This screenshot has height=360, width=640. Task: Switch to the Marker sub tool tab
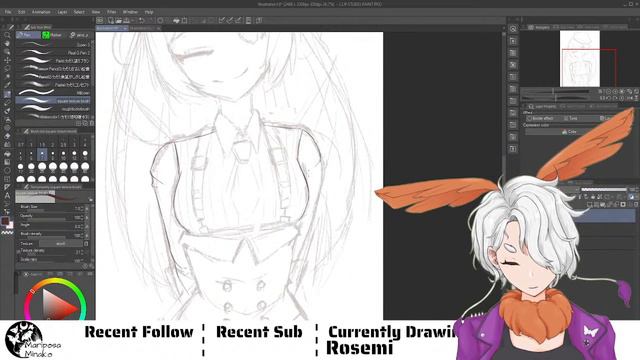(x=52, y=35)
